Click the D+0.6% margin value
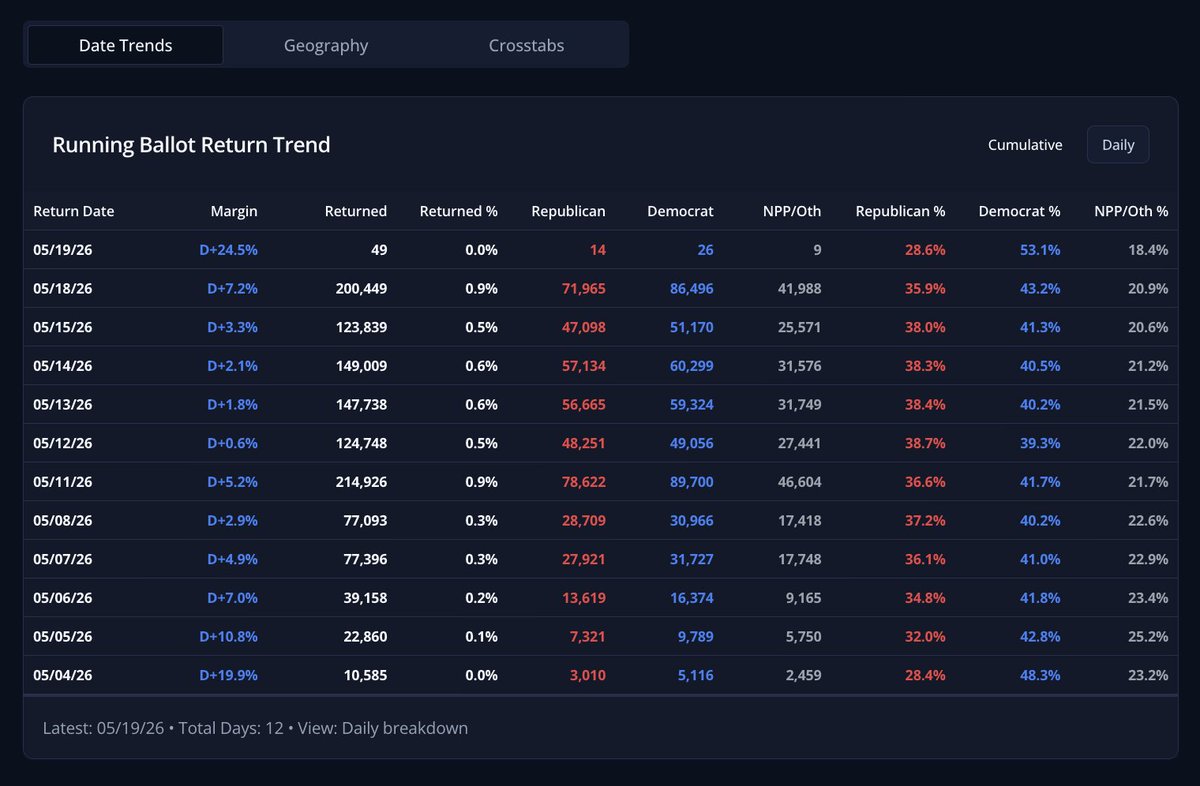This screenshot has width=1200, height=786. [232, 443]
